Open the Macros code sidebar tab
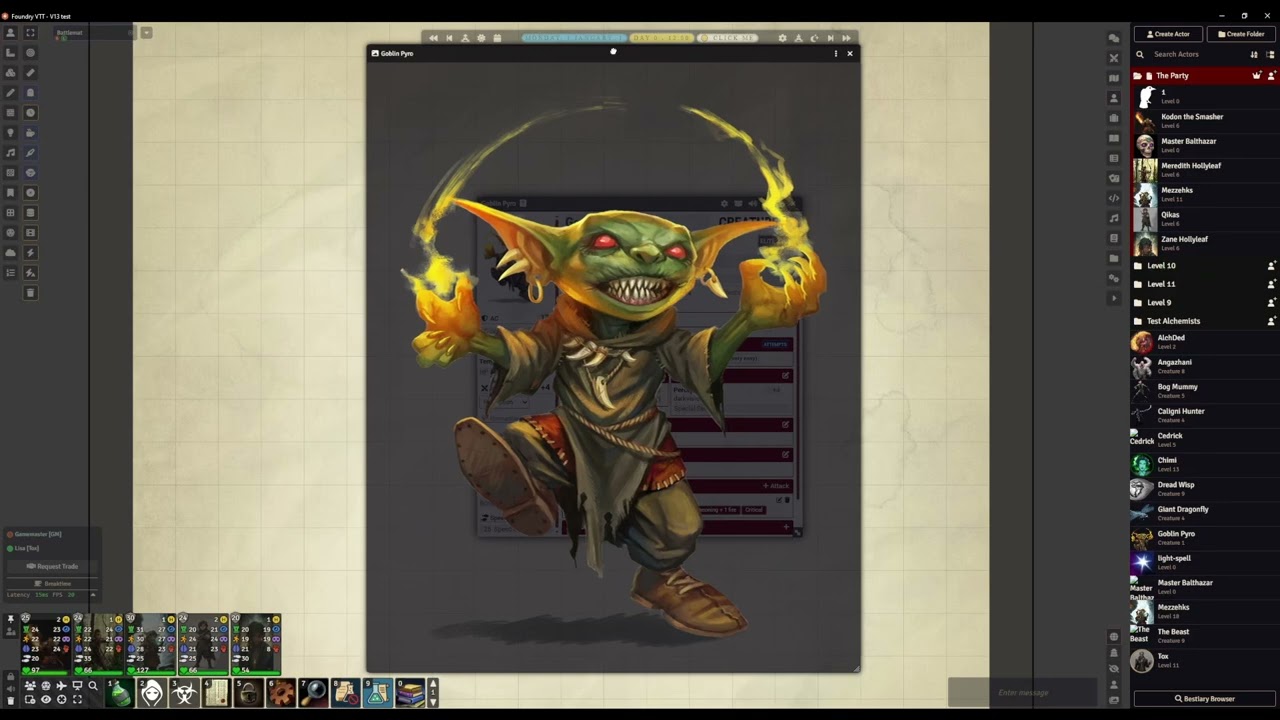 point(1114,198)
